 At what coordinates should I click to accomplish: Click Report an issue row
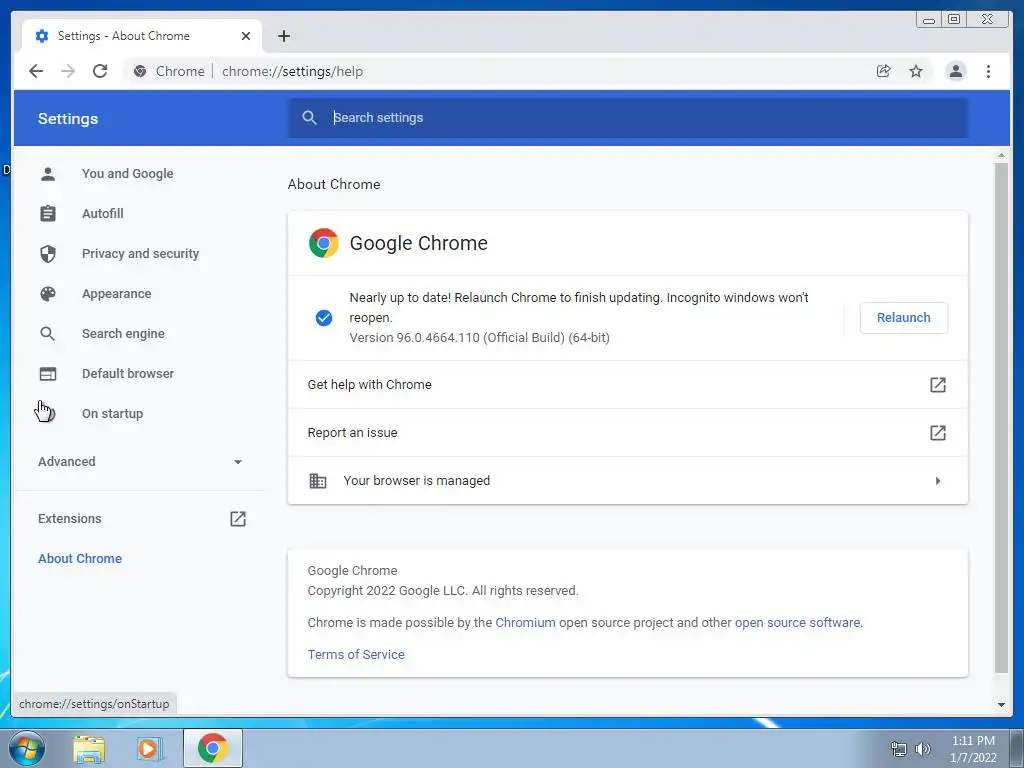tap(628, 432)
